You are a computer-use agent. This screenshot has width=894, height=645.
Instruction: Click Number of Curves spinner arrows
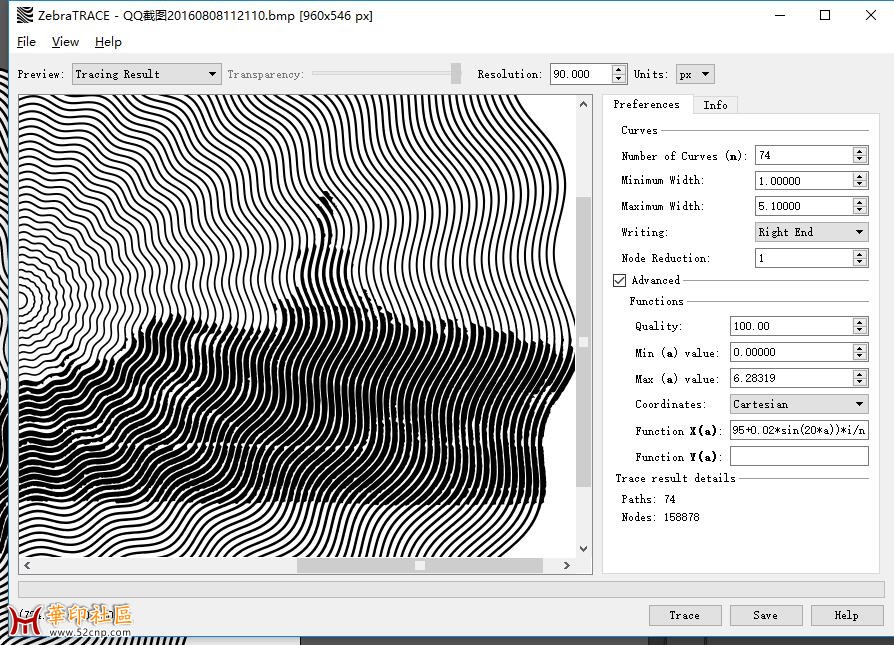tap(860, 155)
